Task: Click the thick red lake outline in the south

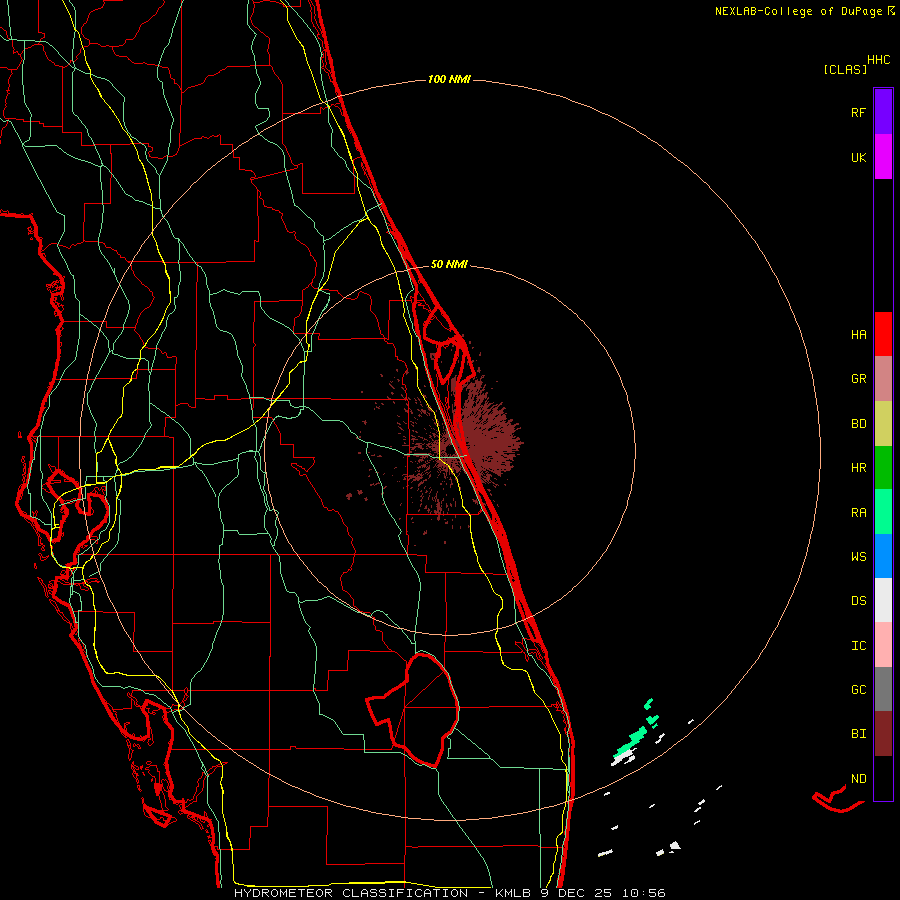Action: (x=413, y=710)
